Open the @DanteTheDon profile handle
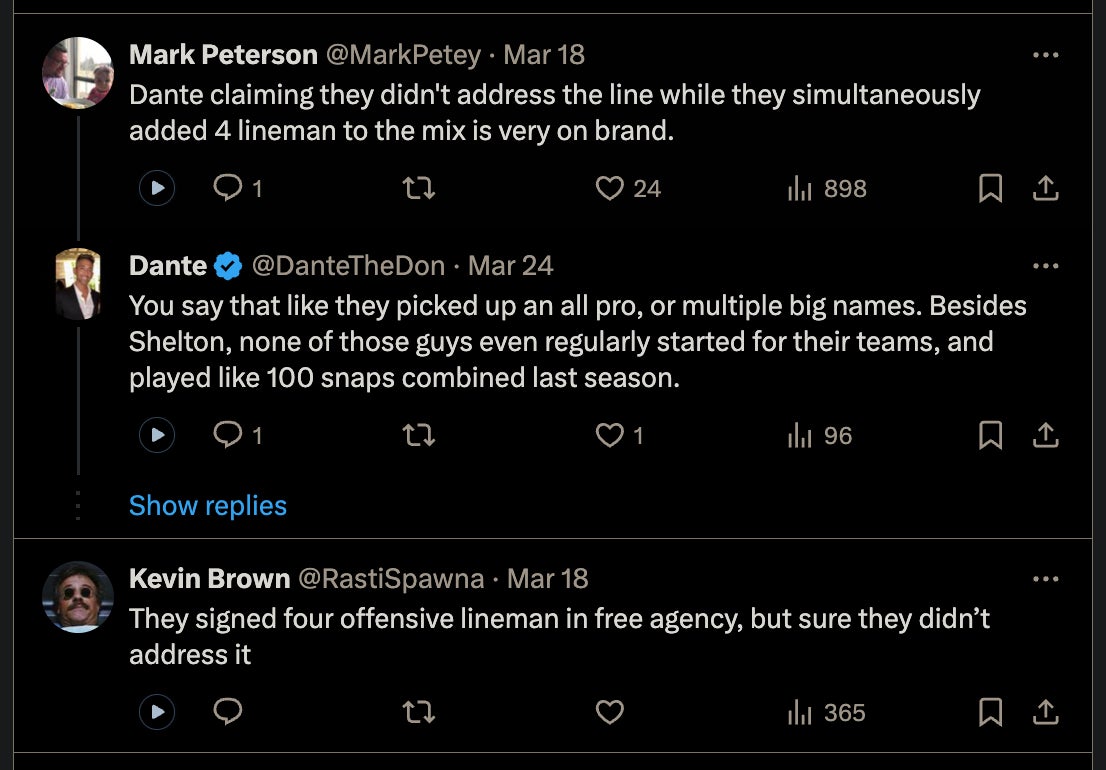1106x770 pixels. tap(348, 266)
